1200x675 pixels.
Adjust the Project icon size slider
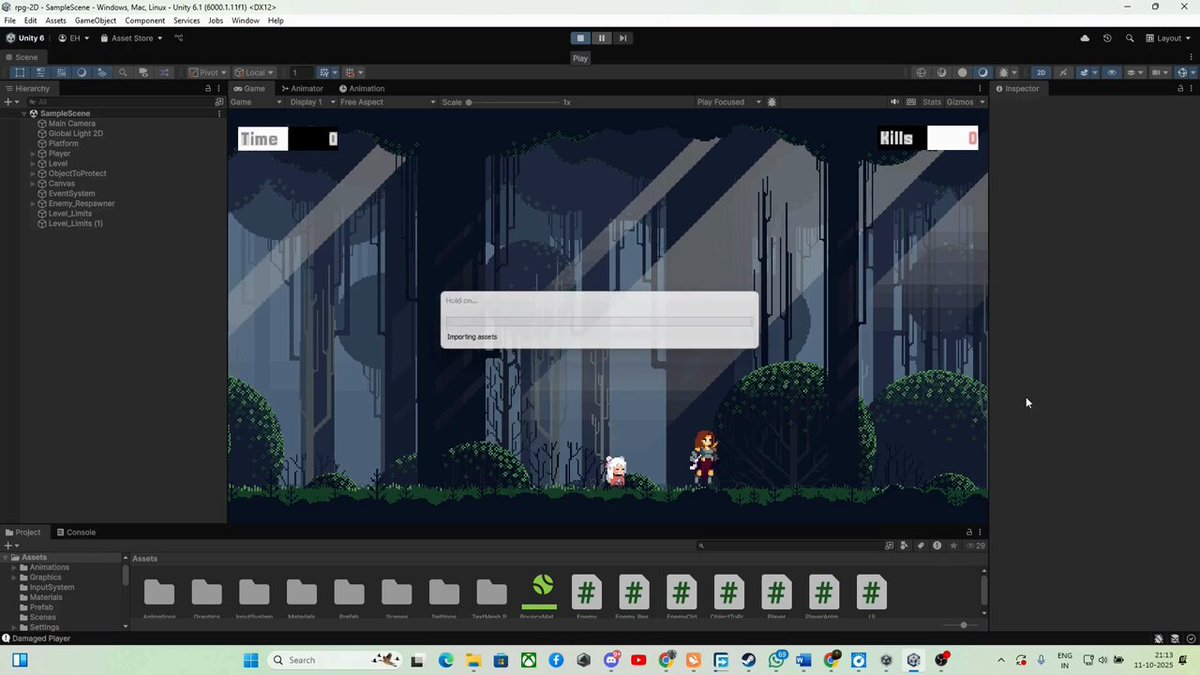coord(962,625)
